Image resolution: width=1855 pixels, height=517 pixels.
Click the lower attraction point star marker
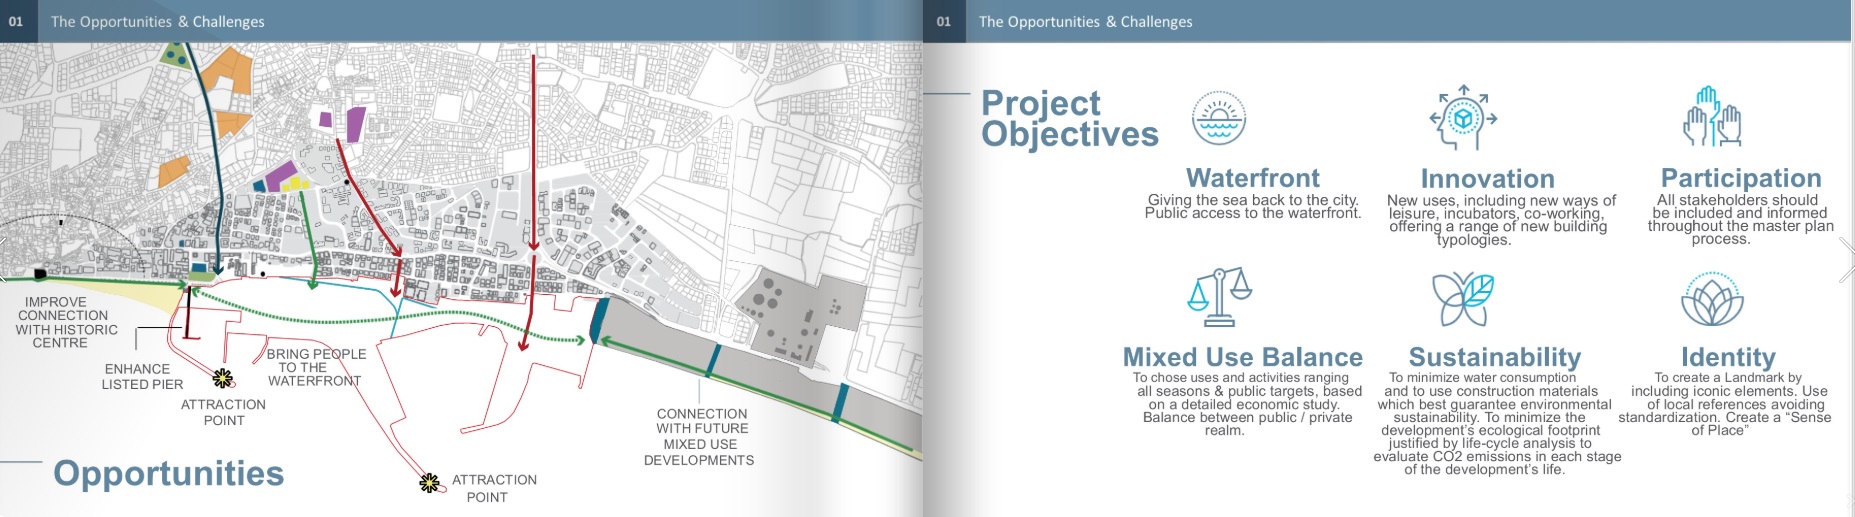tap(430, 484)
